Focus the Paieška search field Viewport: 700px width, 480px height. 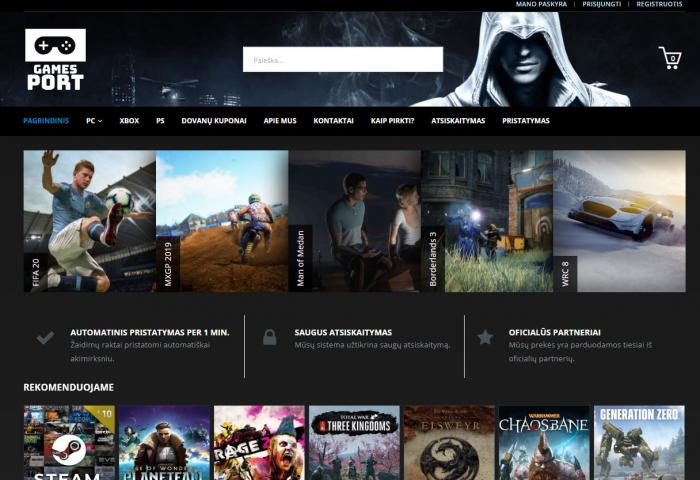(x=343, y=59)
